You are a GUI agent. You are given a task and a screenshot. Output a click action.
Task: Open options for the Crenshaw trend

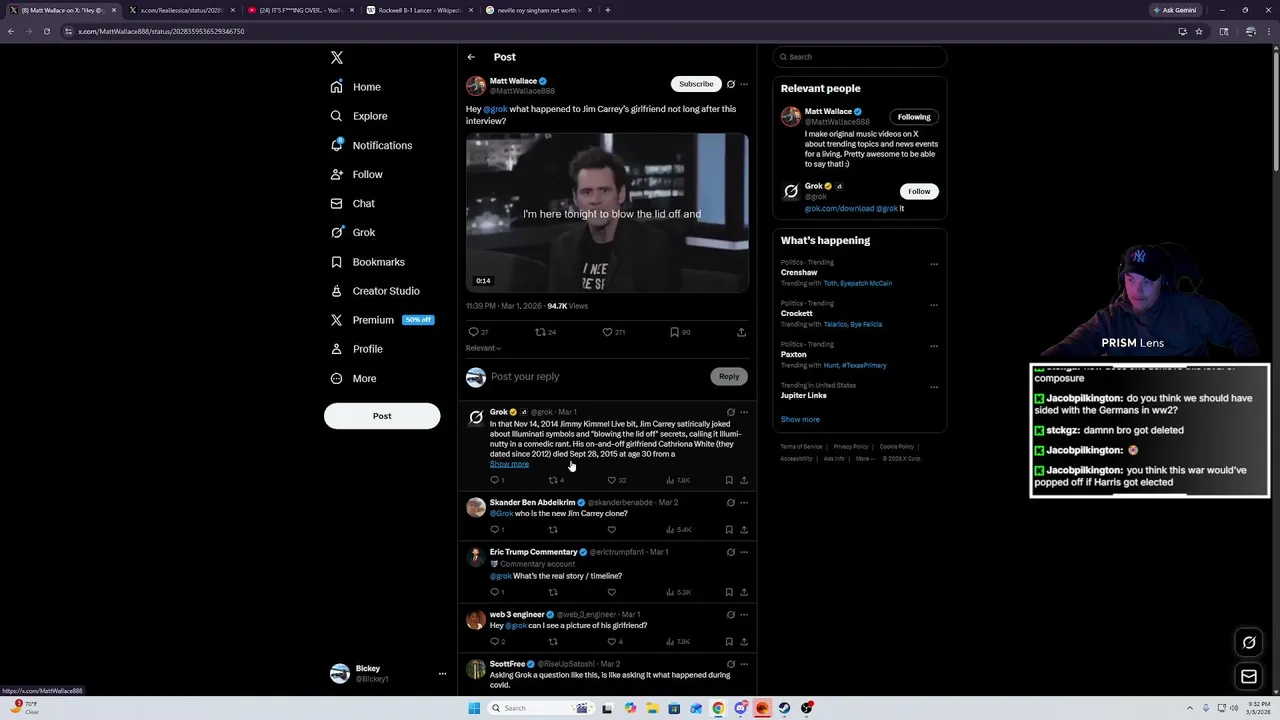934,265
